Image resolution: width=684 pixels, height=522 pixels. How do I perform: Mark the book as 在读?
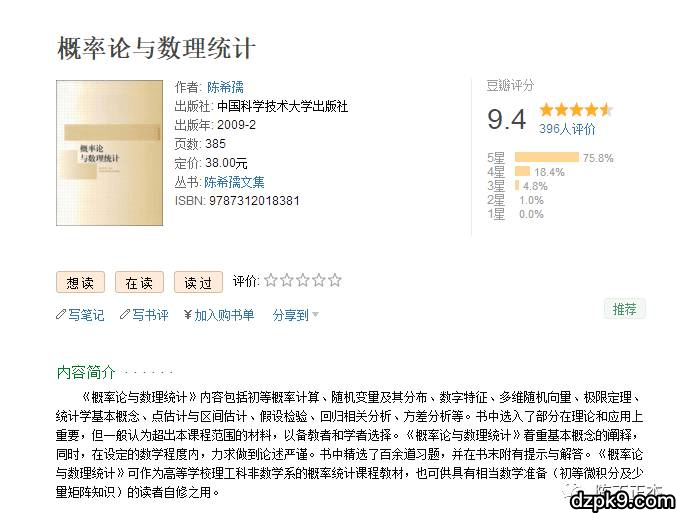[x=139, y=283]
